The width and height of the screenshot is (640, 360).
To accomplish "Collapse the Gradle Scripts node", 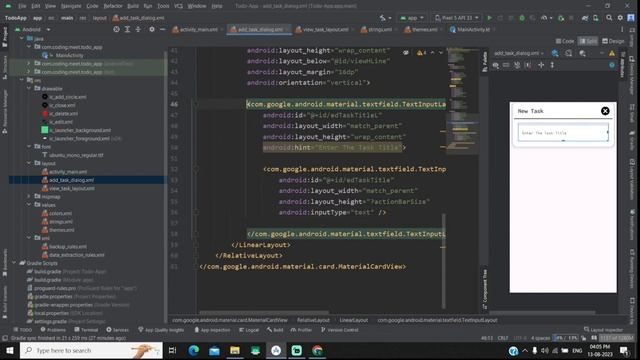I will (x=15, y=263).
